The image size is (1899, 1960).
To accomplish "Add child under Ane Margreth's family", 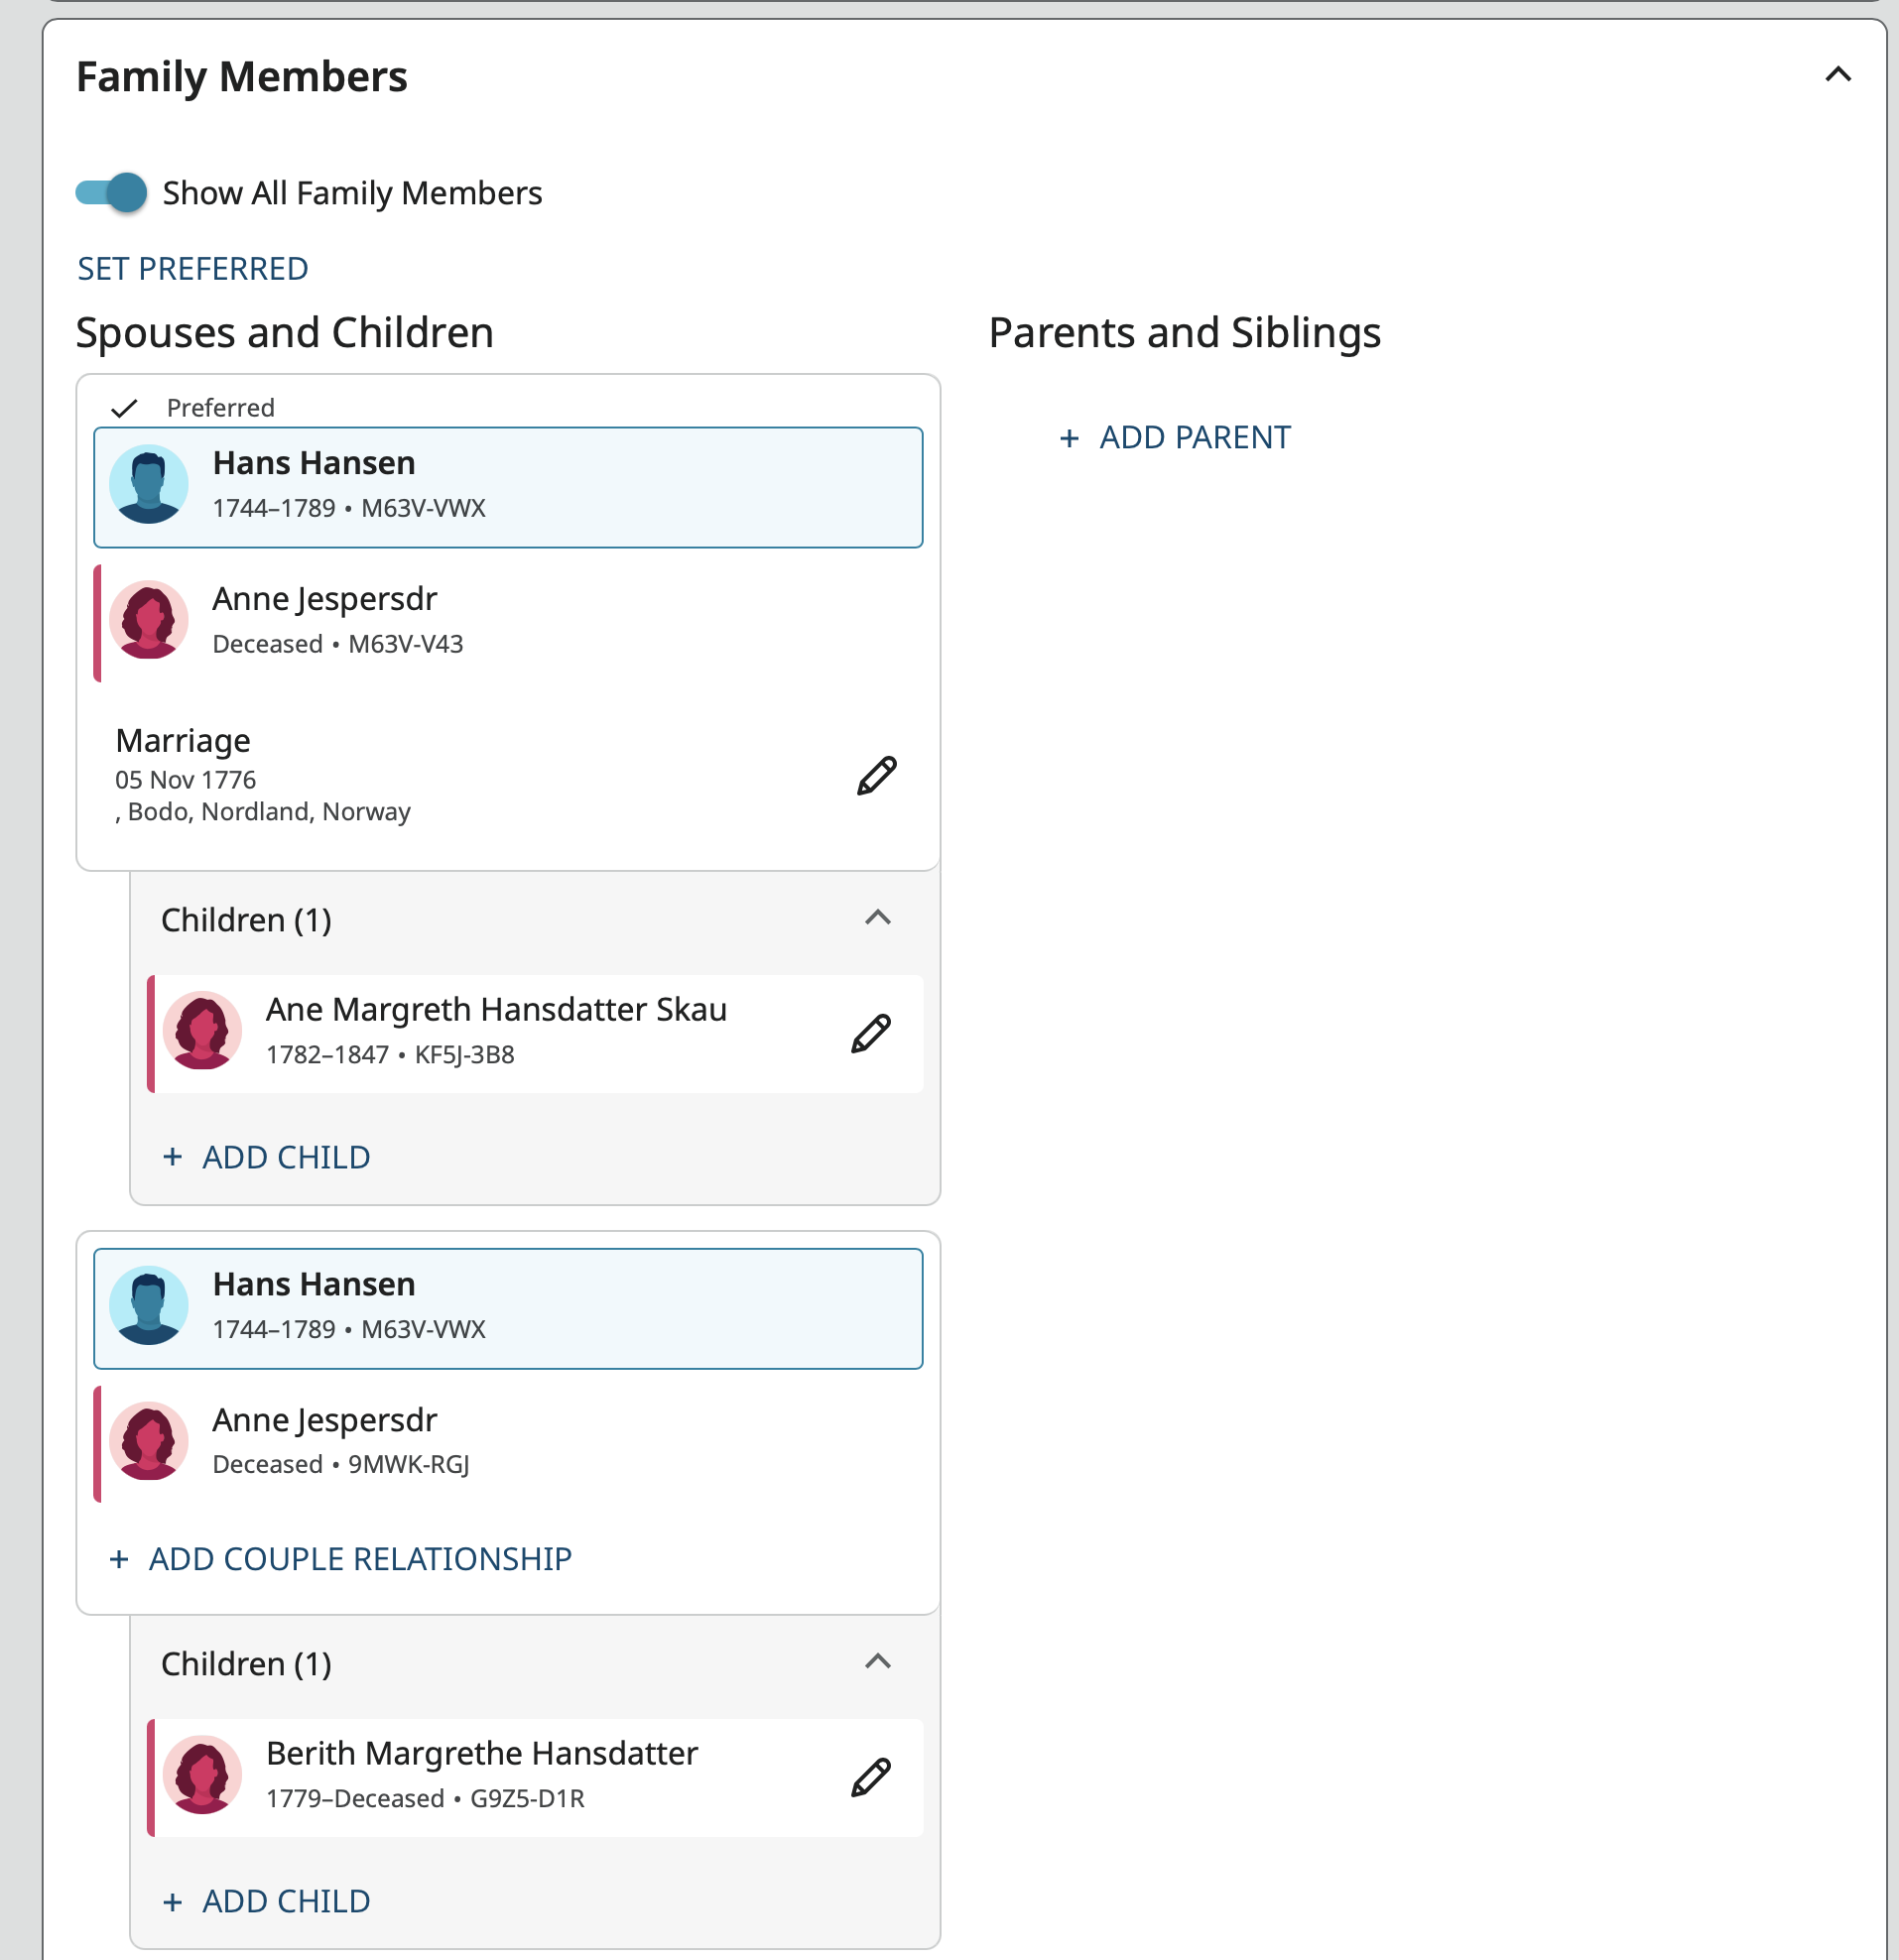I will (267, 1157).
